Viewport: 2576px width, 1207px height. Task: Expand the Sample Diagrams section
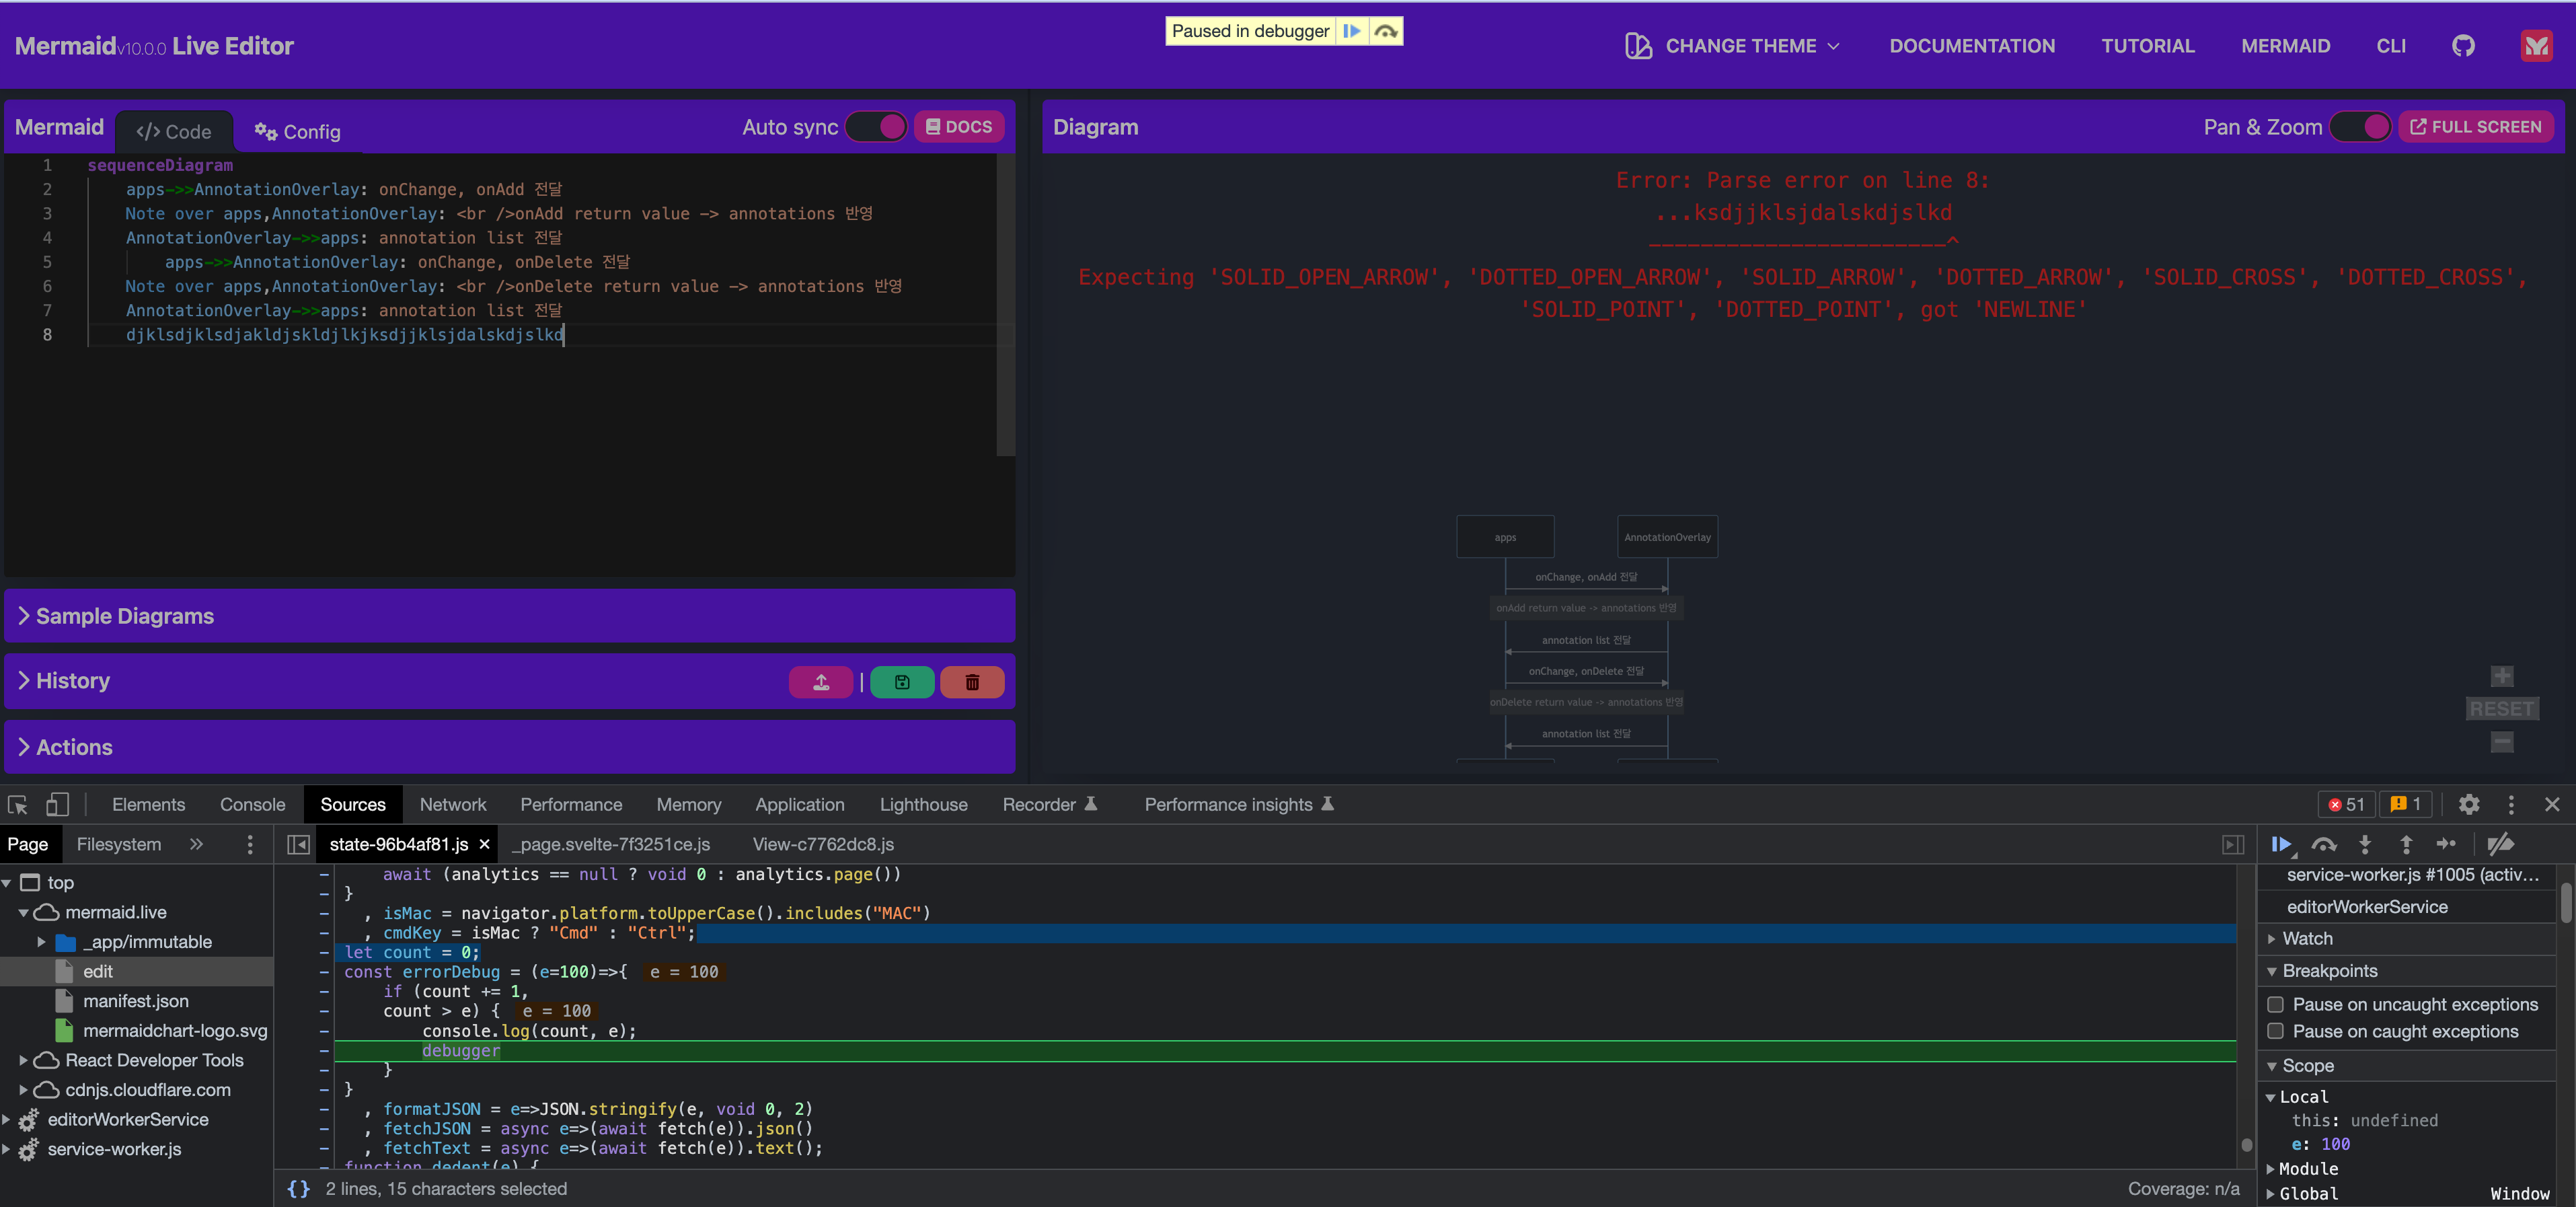124,616
